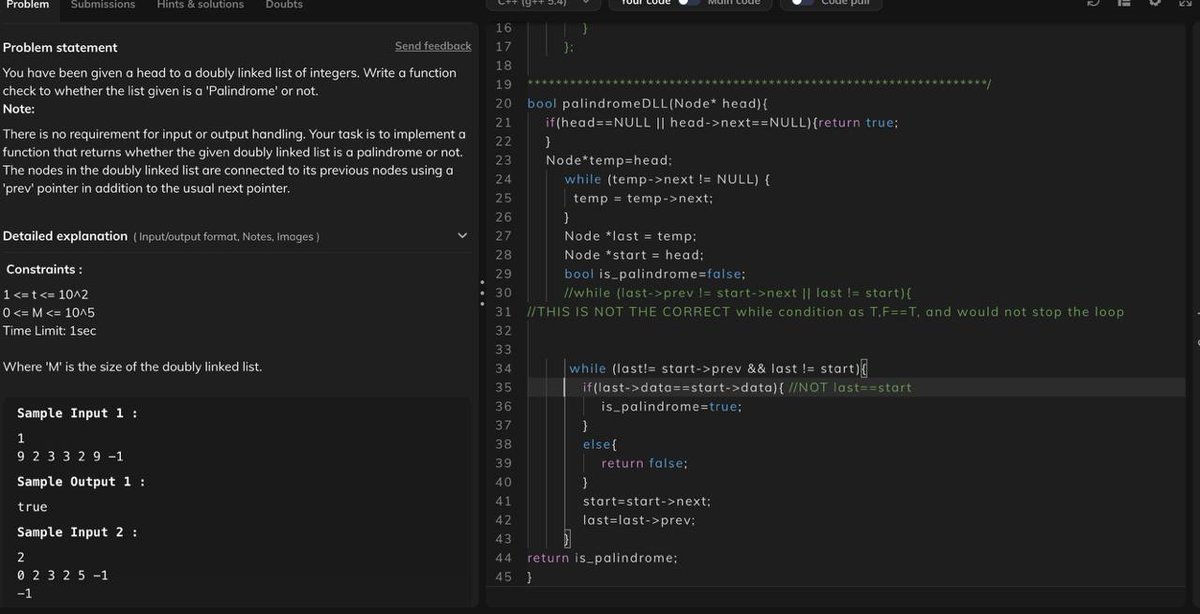The width and height of the screenshot is (1200, 614).
Task: Click the fullscreen editor icon
Action: pos(1183,3)
